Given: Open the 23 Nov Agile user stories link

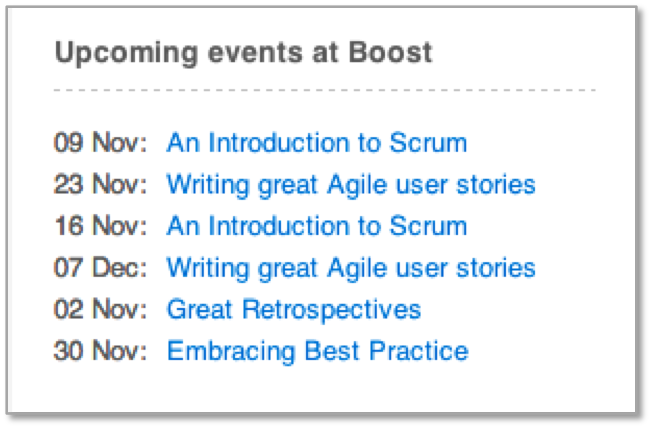Looking at the screenshot, I should [351, 185].
